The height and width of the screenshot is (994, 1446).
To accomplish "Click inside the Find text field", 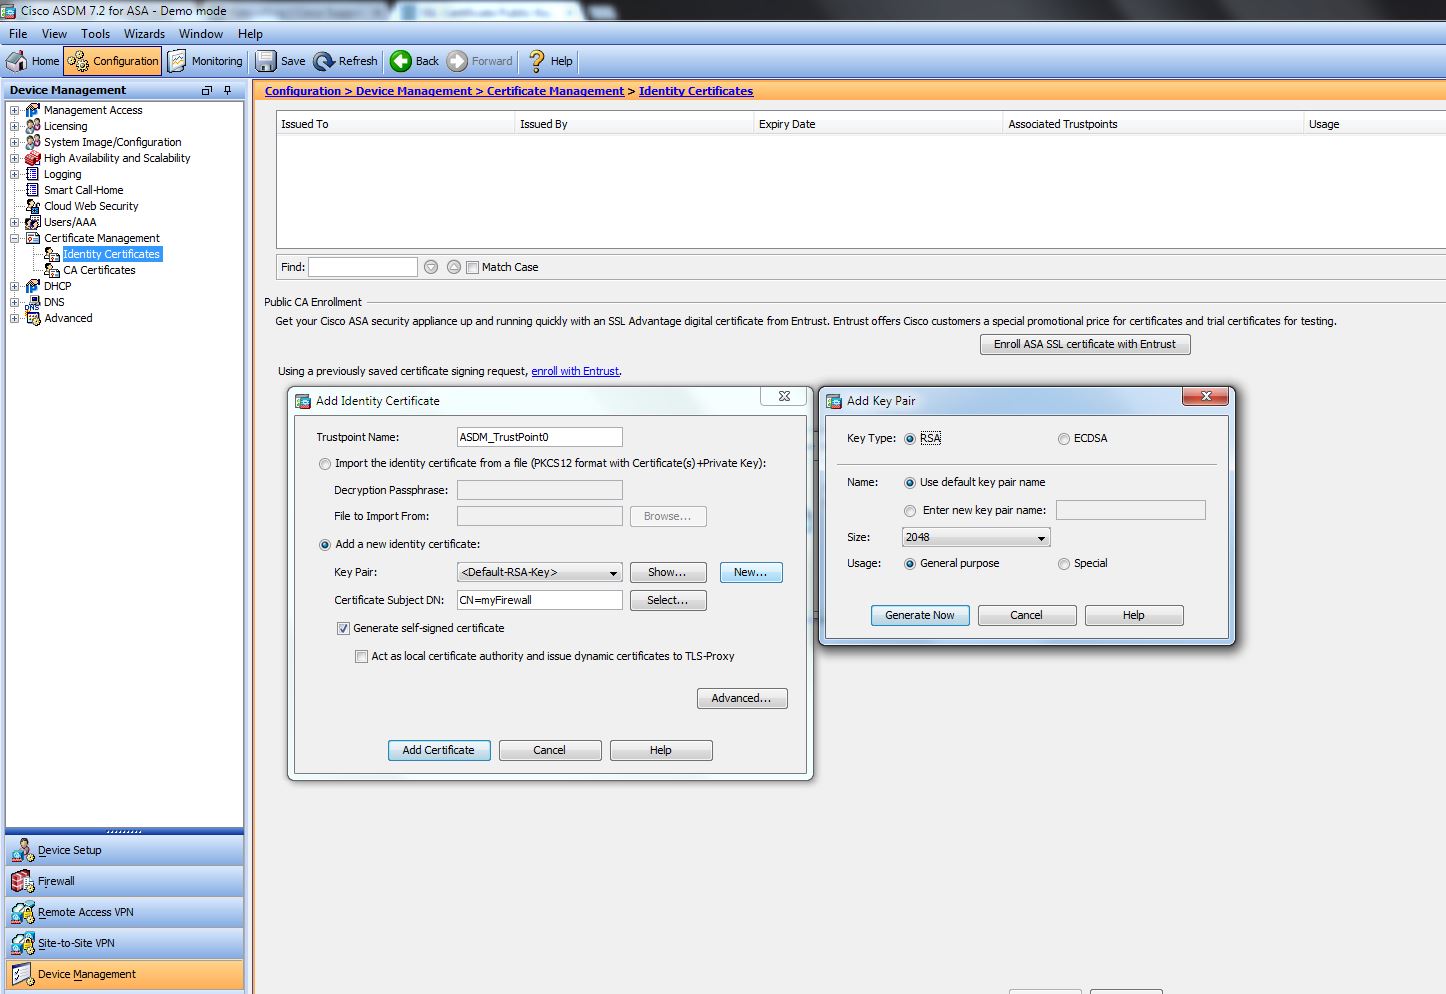I will (363, 267).
